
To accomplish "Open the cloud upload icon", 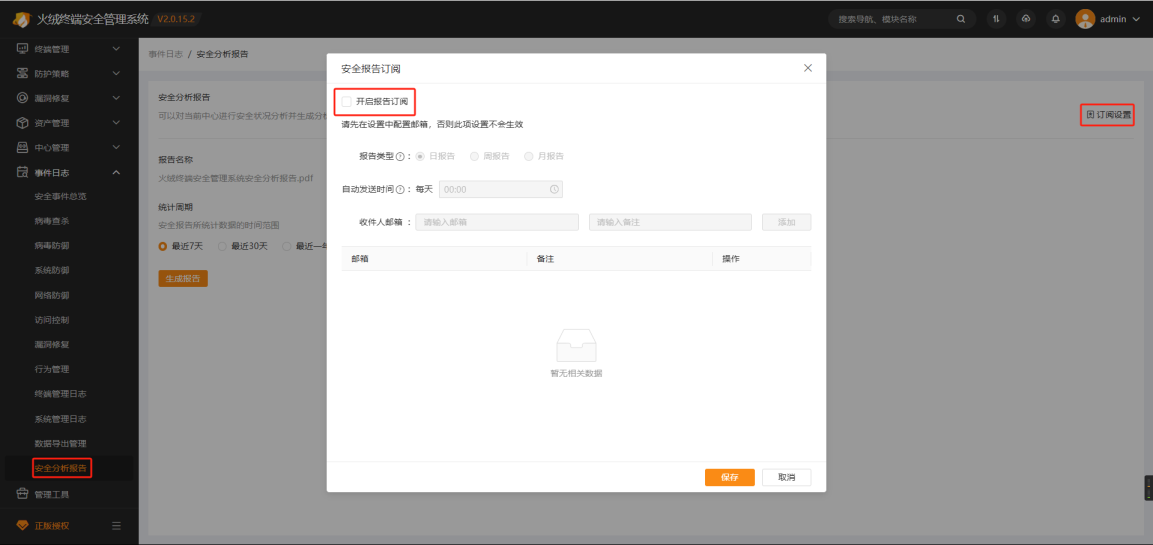I will [1026, 19].
